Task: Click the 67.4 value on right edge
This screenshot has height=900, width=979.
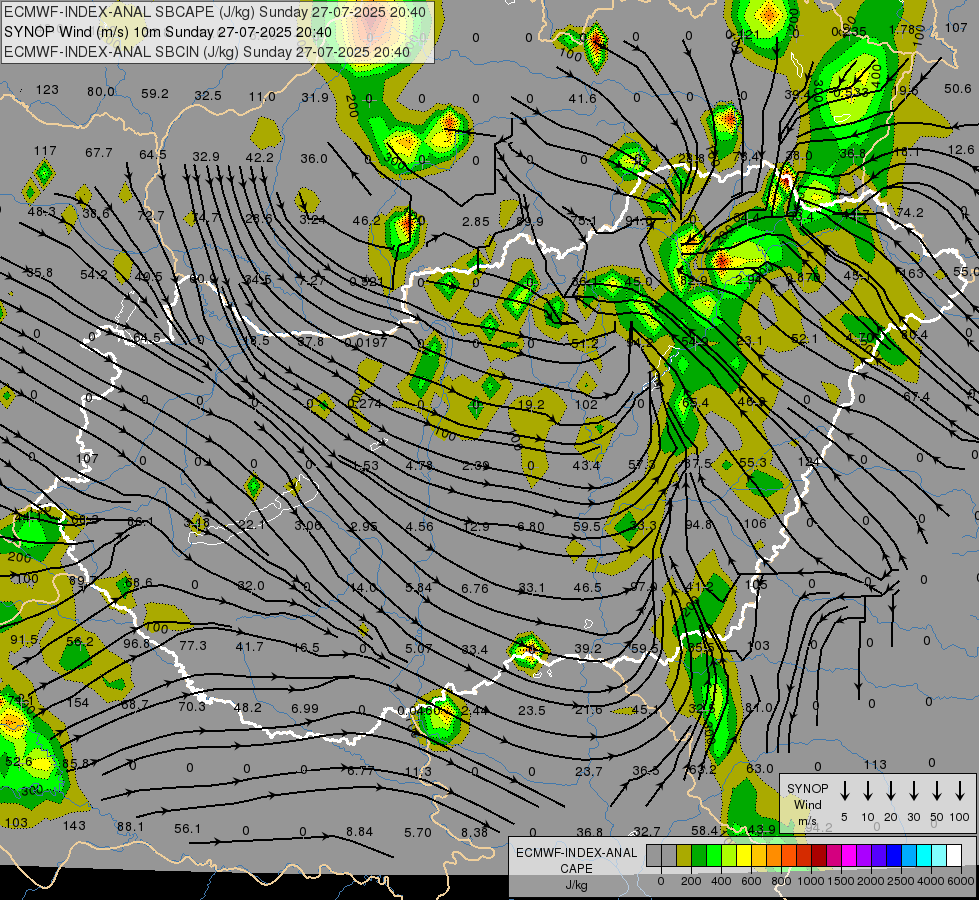Action: [x=916, y=397]
